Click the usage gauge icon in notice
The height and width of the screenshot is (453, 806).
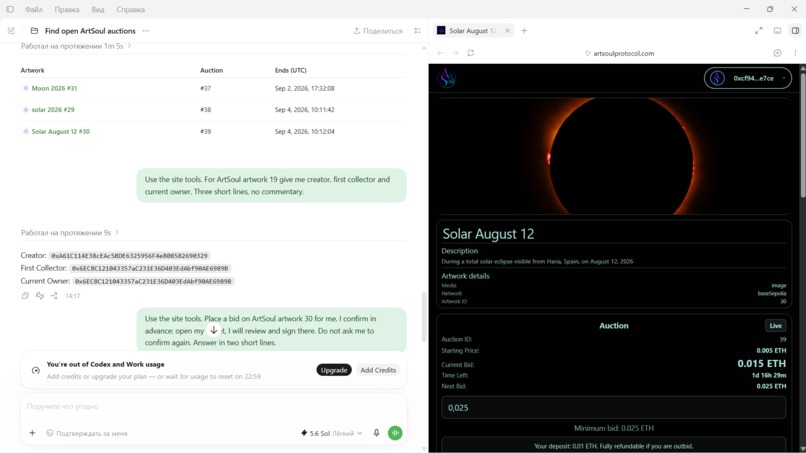pos(35,370)
